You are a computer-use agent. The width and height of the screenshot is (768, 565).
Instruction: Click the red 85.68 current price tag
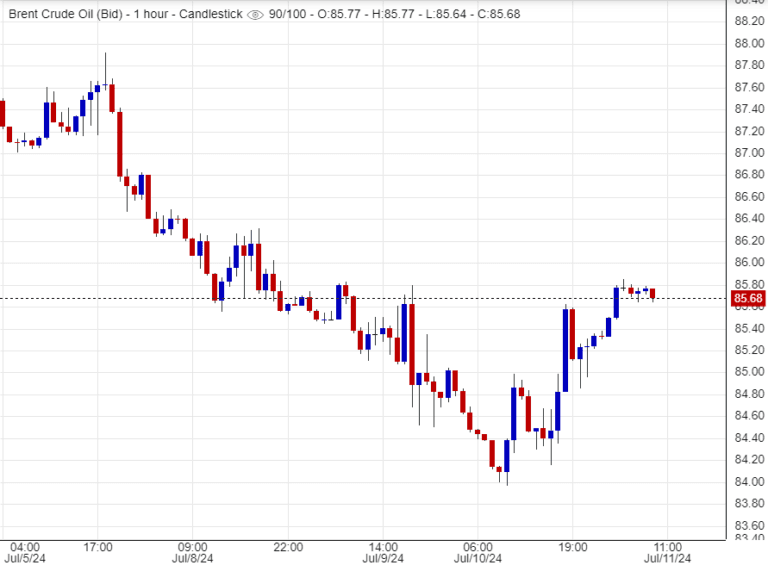pos(748,298)
